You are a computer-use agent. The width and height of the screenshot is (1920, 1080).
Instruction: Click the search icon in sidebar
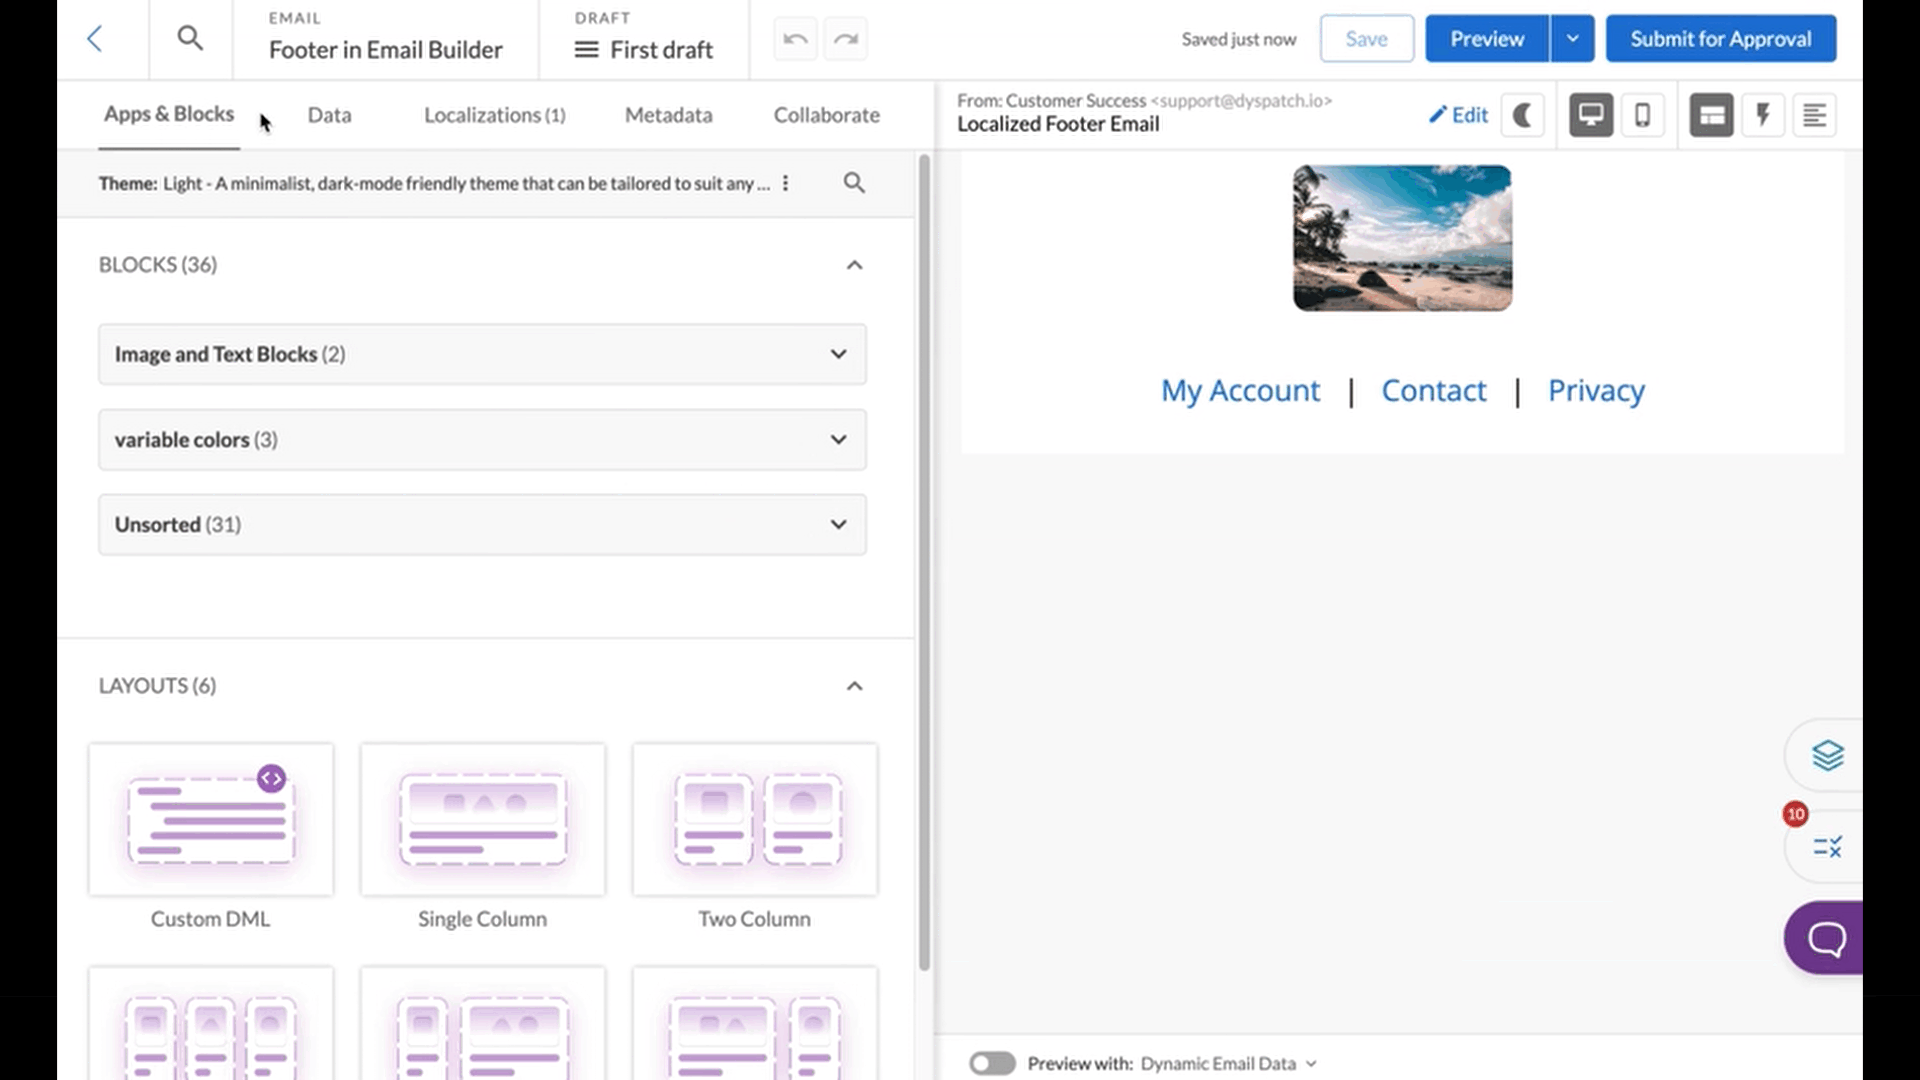tap(855, 182)
